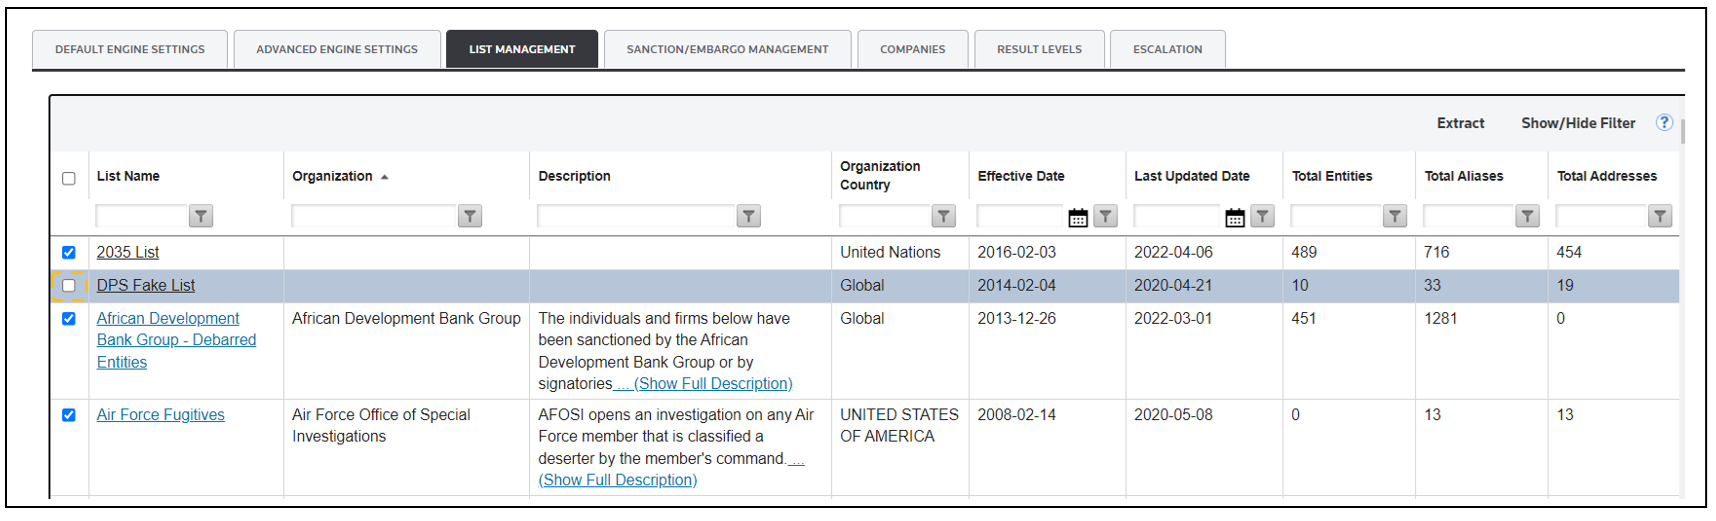Viewport: 1716px width, 521px height.
Task: Click the Extract button
Action: tap(1460, 123)
